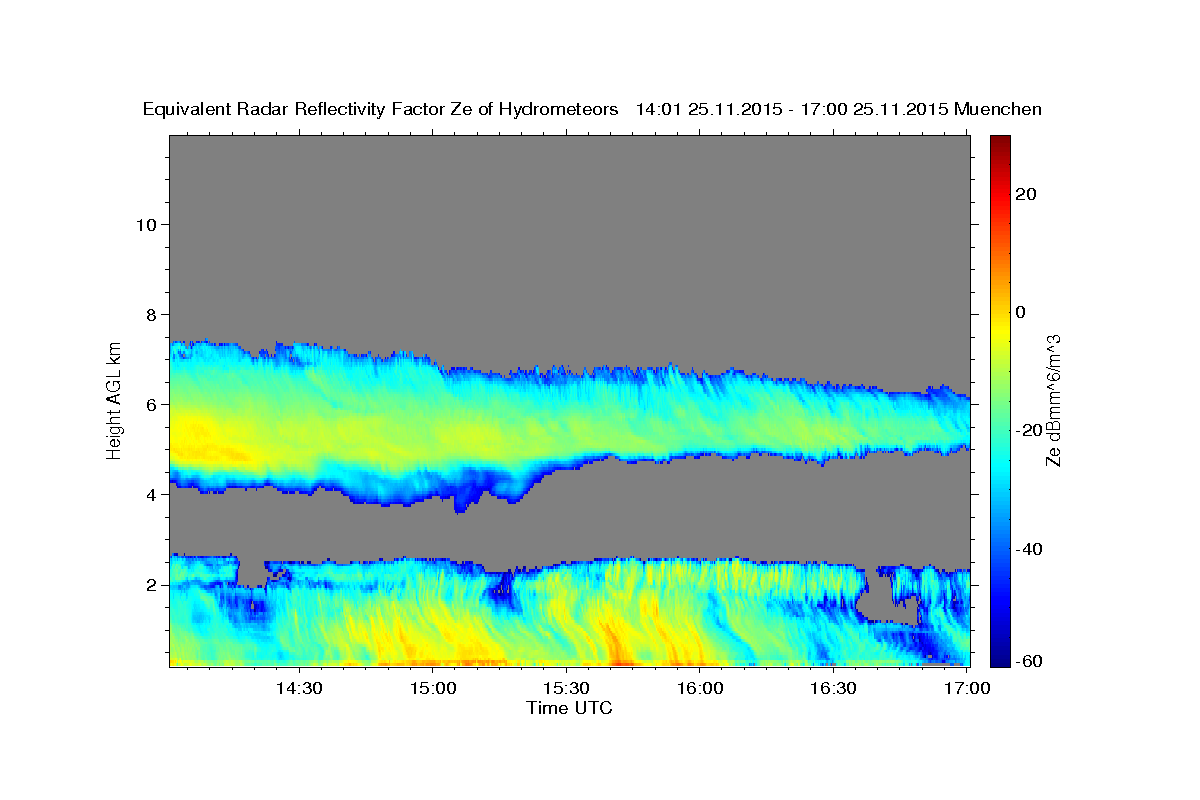Click the '17:00' time tick label
This screenshot has height=800, width=1200.
coord(967,688)
